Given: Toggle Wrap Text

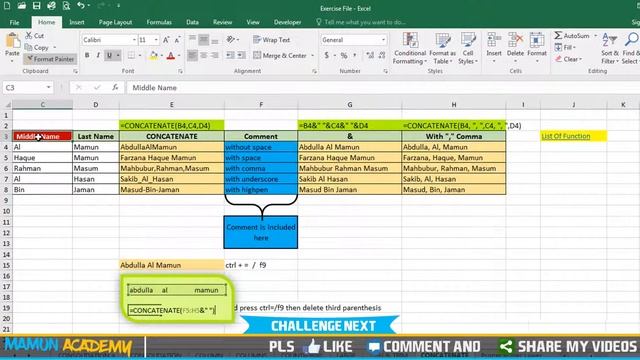Looking at the screenshot, I should click(x=271, y=40).
